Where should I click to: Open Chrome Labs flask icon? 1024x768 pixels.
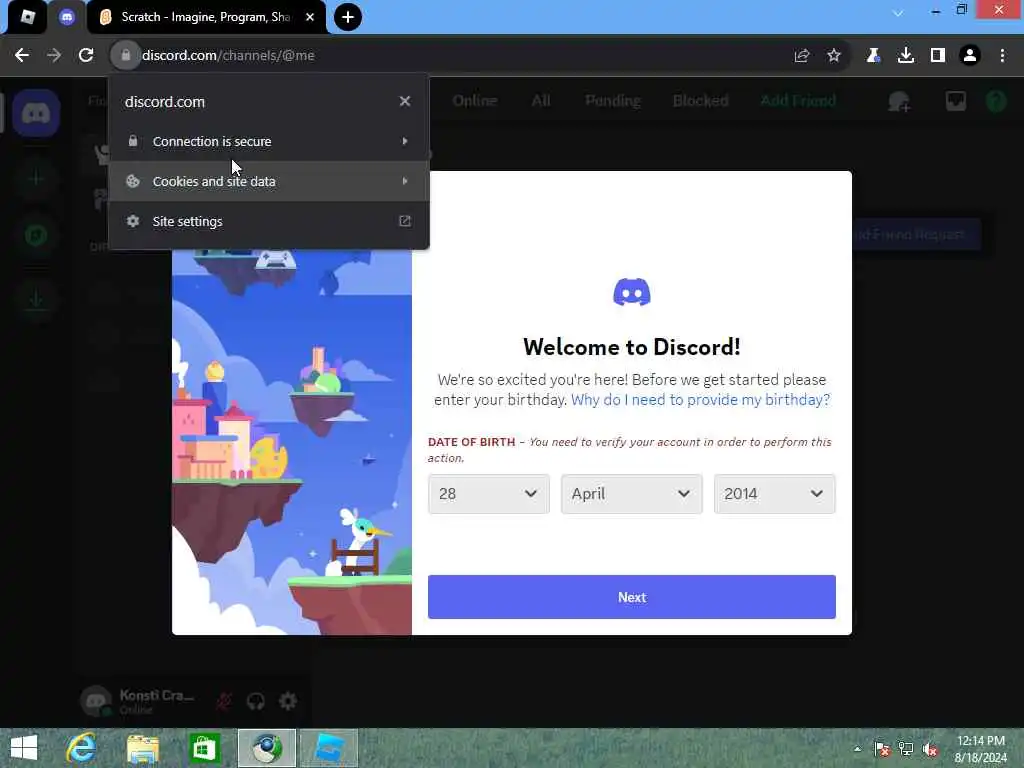click(x=873, y=56)
